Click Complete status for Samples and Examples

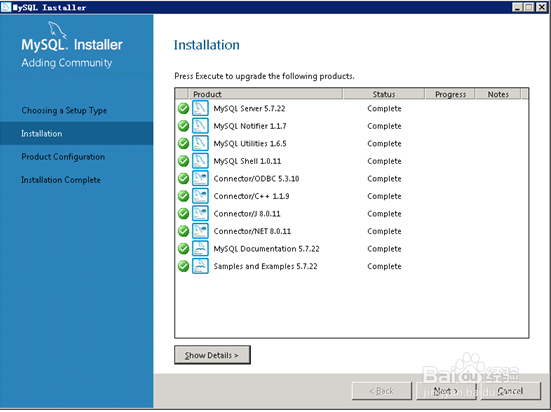(x=384, y=266)
